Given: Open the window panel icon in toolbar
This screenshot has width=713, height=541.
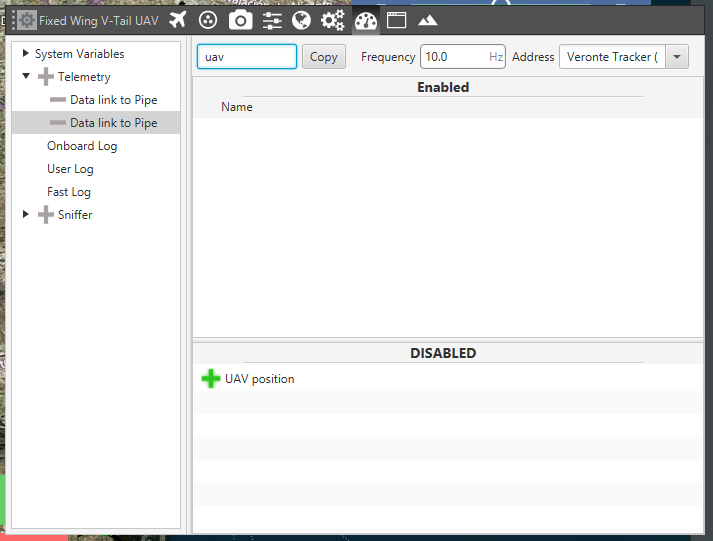Looking at the screenshot, I should [x=396, y=20].
